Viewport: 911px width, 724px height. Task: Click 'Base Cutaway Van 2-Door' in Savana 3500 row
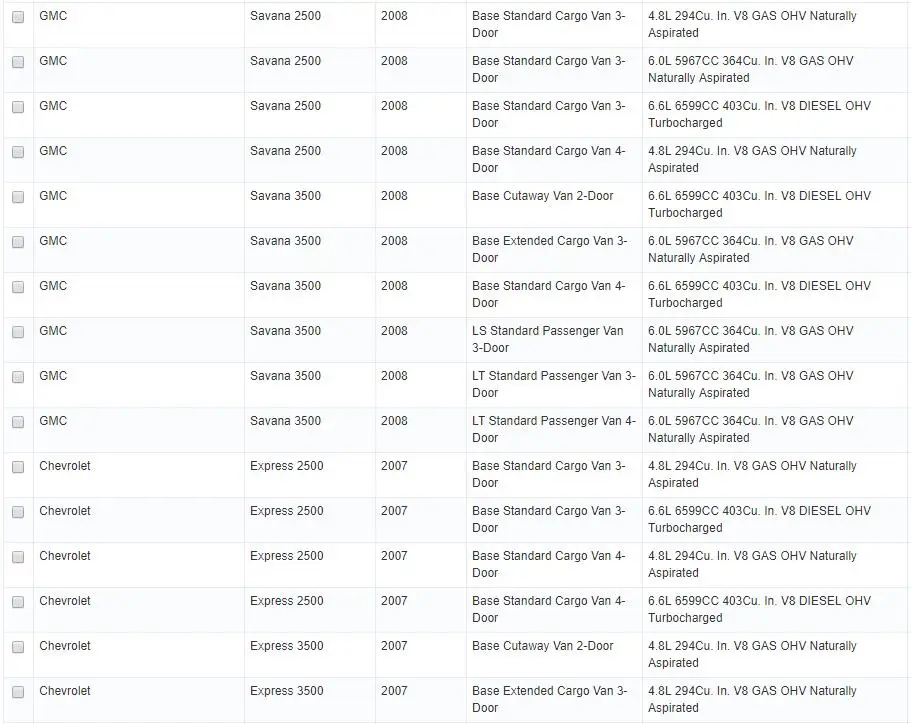click(543, 196)
